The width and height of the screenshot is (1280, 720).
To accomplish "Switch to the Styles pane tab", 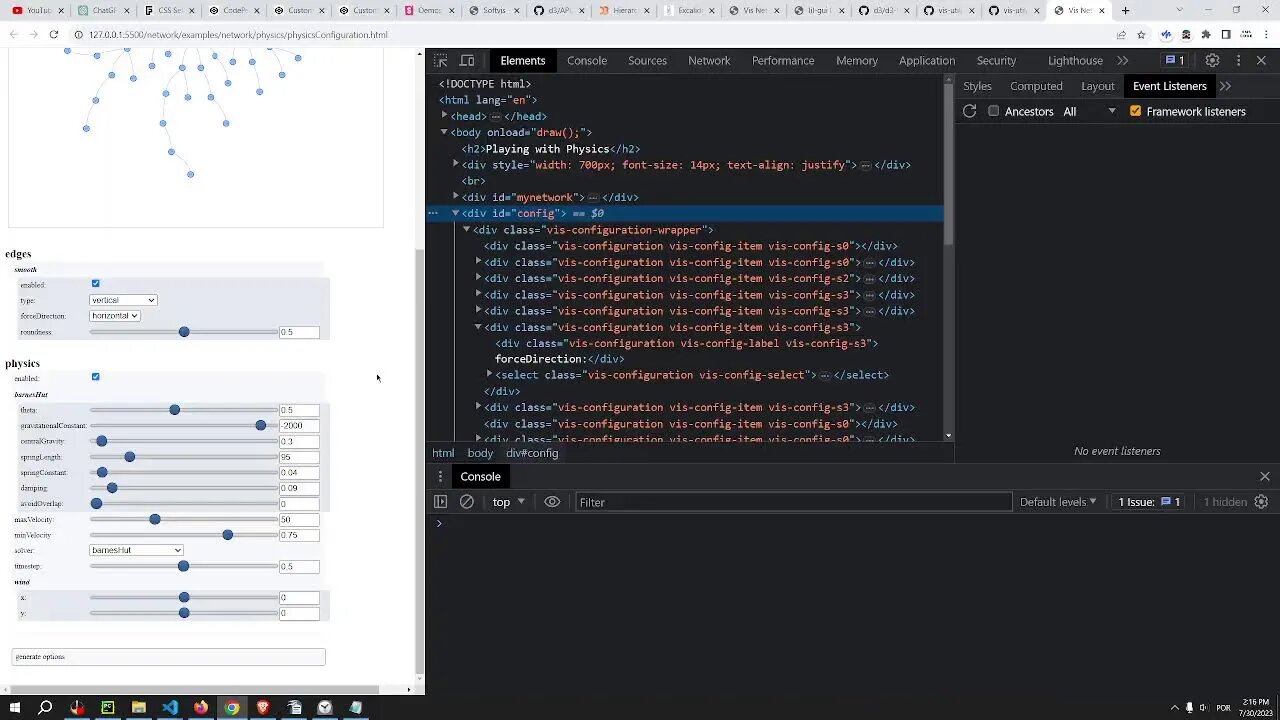I will [x=977, y=86].
